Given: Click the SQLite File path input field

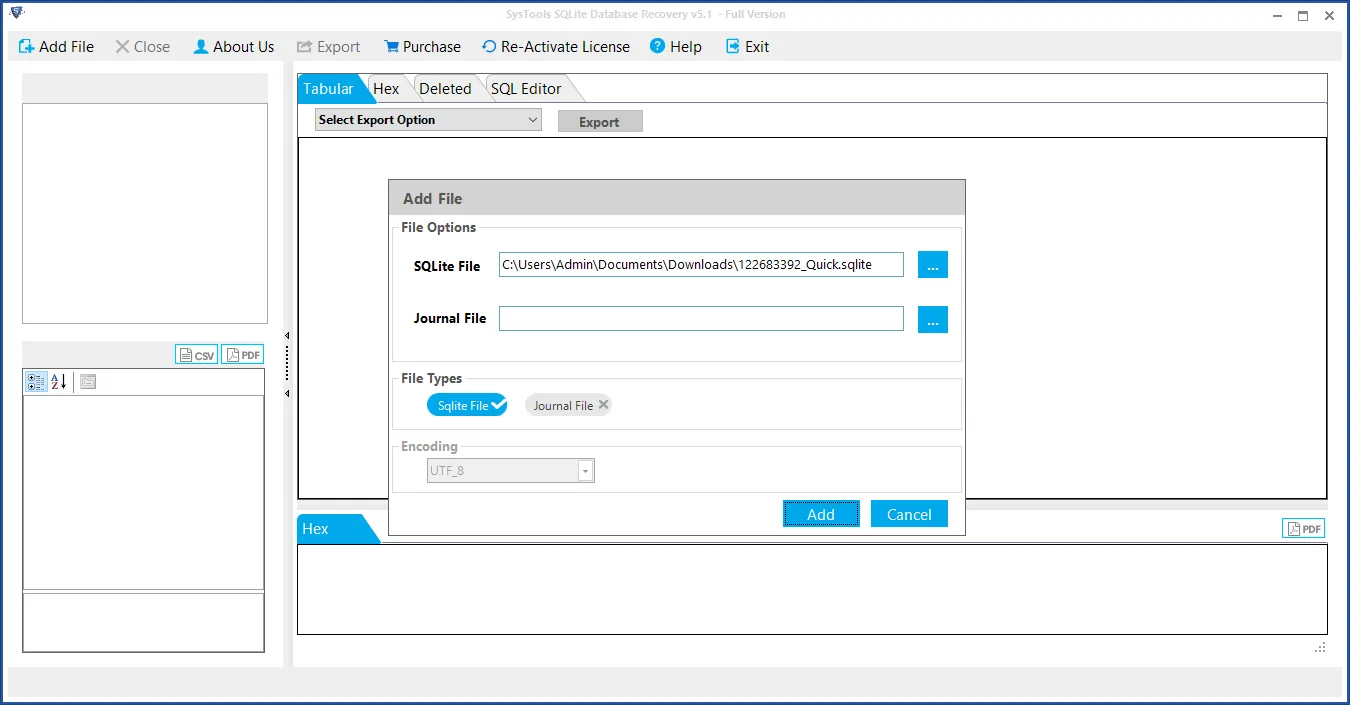Looking at the screenshot, I should coord(701,265).
